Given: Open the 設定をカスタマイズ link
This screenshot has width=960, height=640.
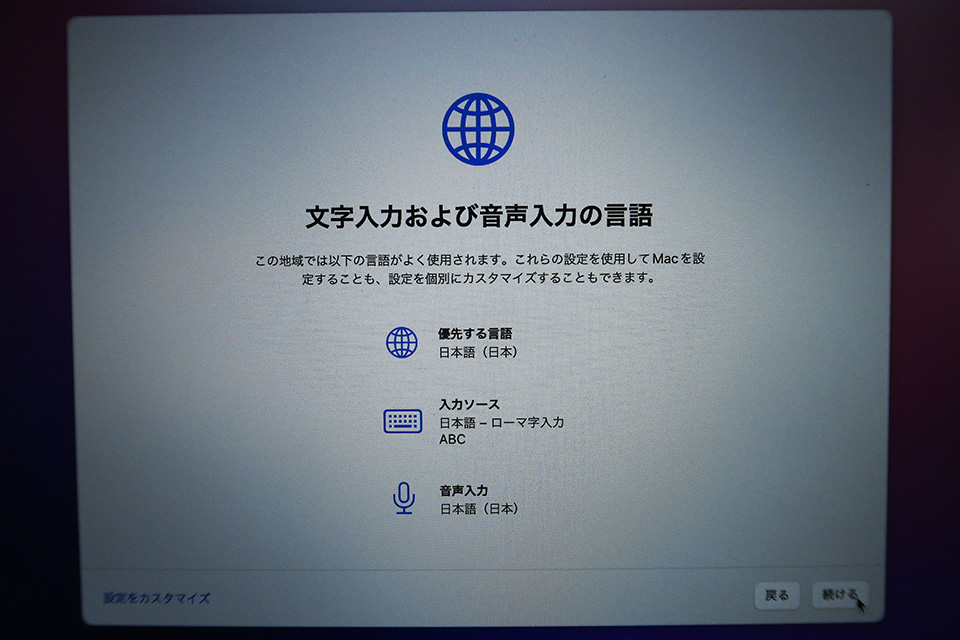Looking at the screenshot, I should [157, 598].
